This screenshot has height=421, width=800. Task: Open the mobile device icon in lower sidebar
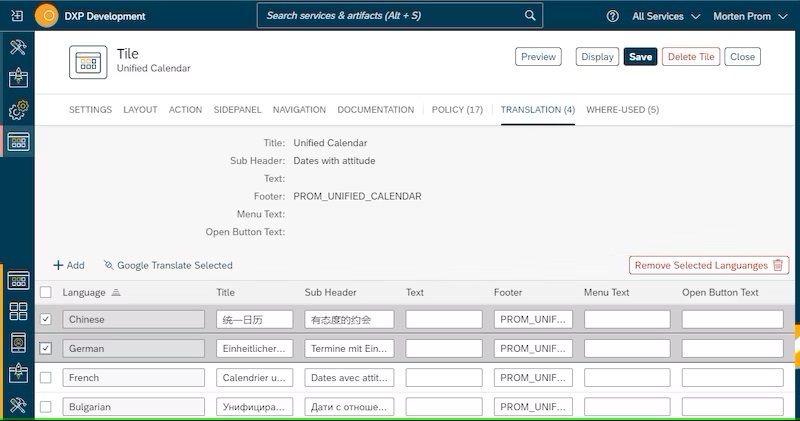[x=18, y=343]
